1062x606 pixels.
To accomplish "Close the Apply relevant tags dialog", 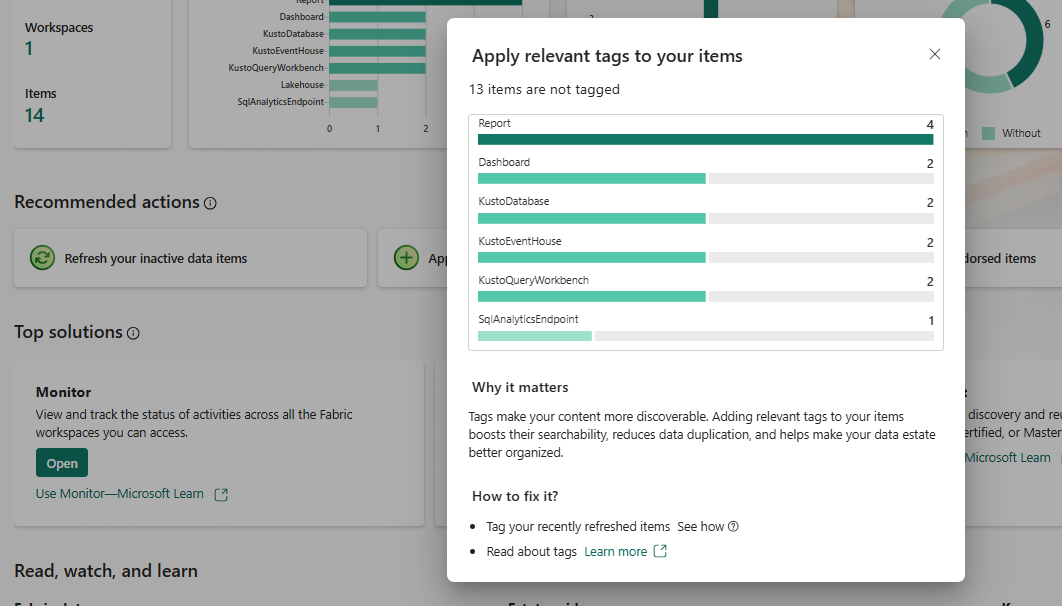I will (x=935, y=54).
